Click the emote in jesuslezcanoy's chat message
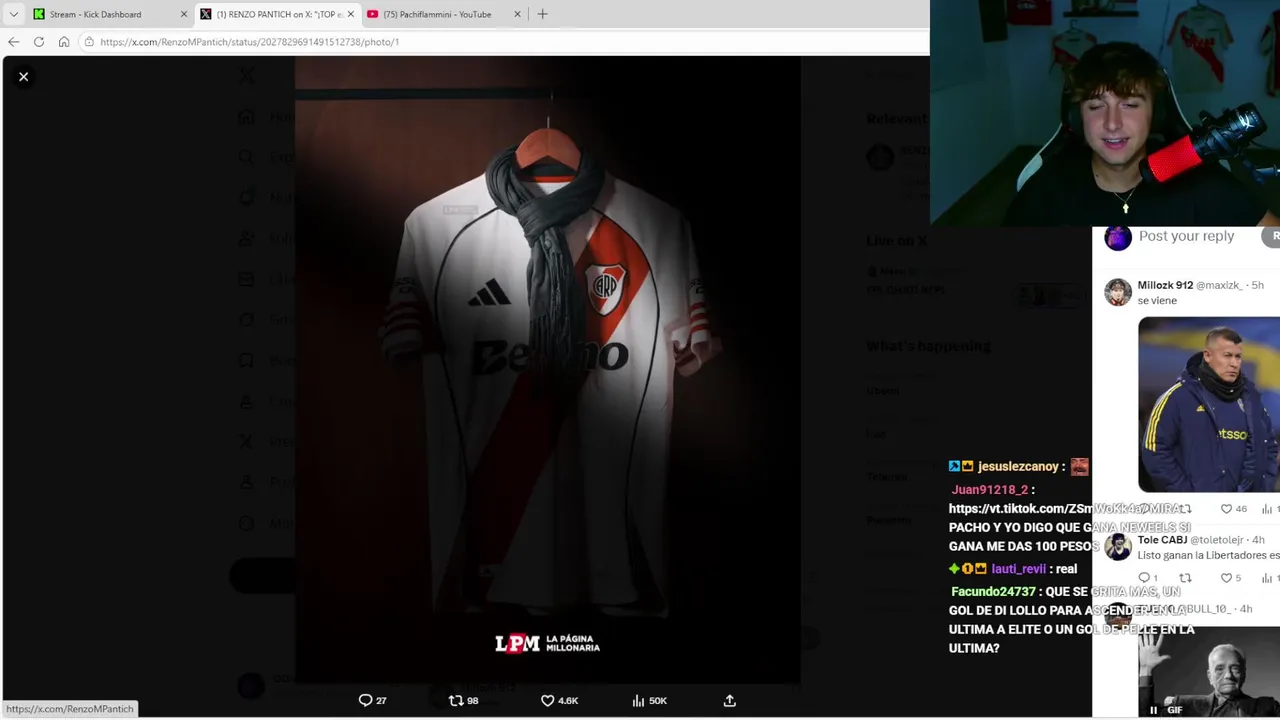This screenshot has width=1280, height=720. coord(1079,466)
